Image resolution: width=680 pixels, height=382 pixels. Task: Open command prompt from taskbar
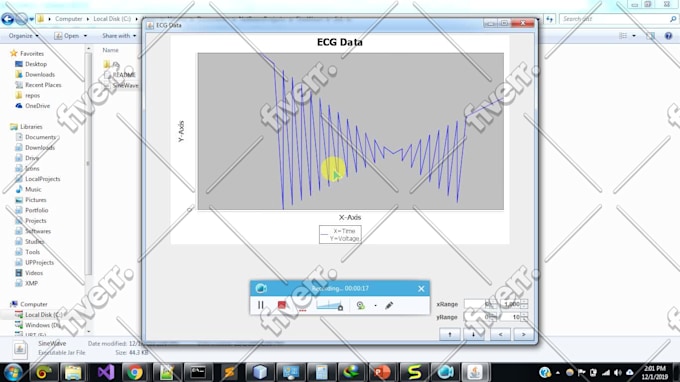(x=198, y=372)
